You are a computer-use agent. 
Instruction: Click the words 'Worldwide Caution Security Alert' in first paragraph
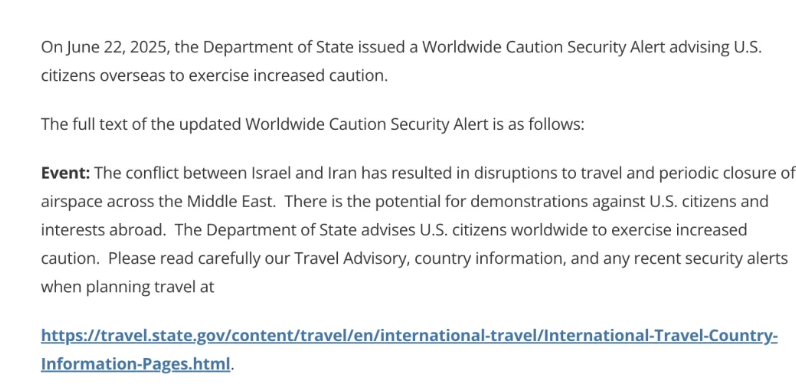pyautogui.click(x=544, y=48)
